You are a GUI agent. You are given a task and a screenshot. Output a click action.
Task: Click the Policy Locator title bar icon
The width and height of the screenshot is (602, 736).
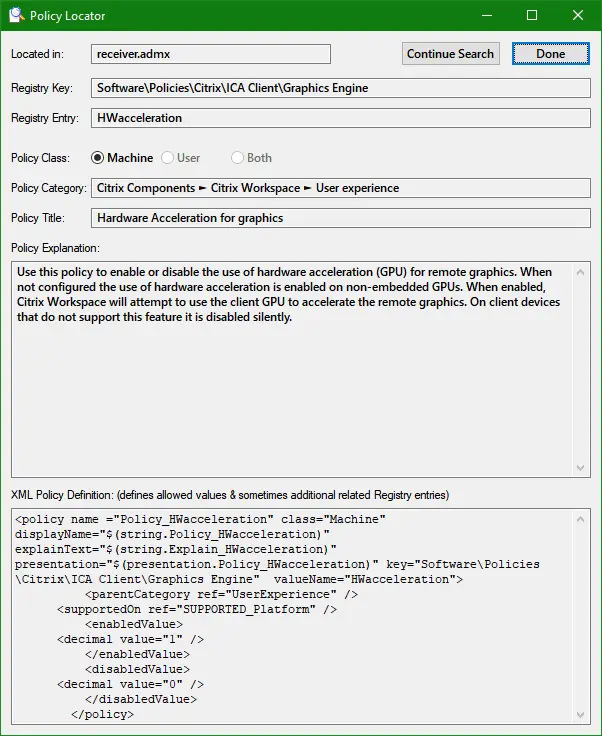16,15
